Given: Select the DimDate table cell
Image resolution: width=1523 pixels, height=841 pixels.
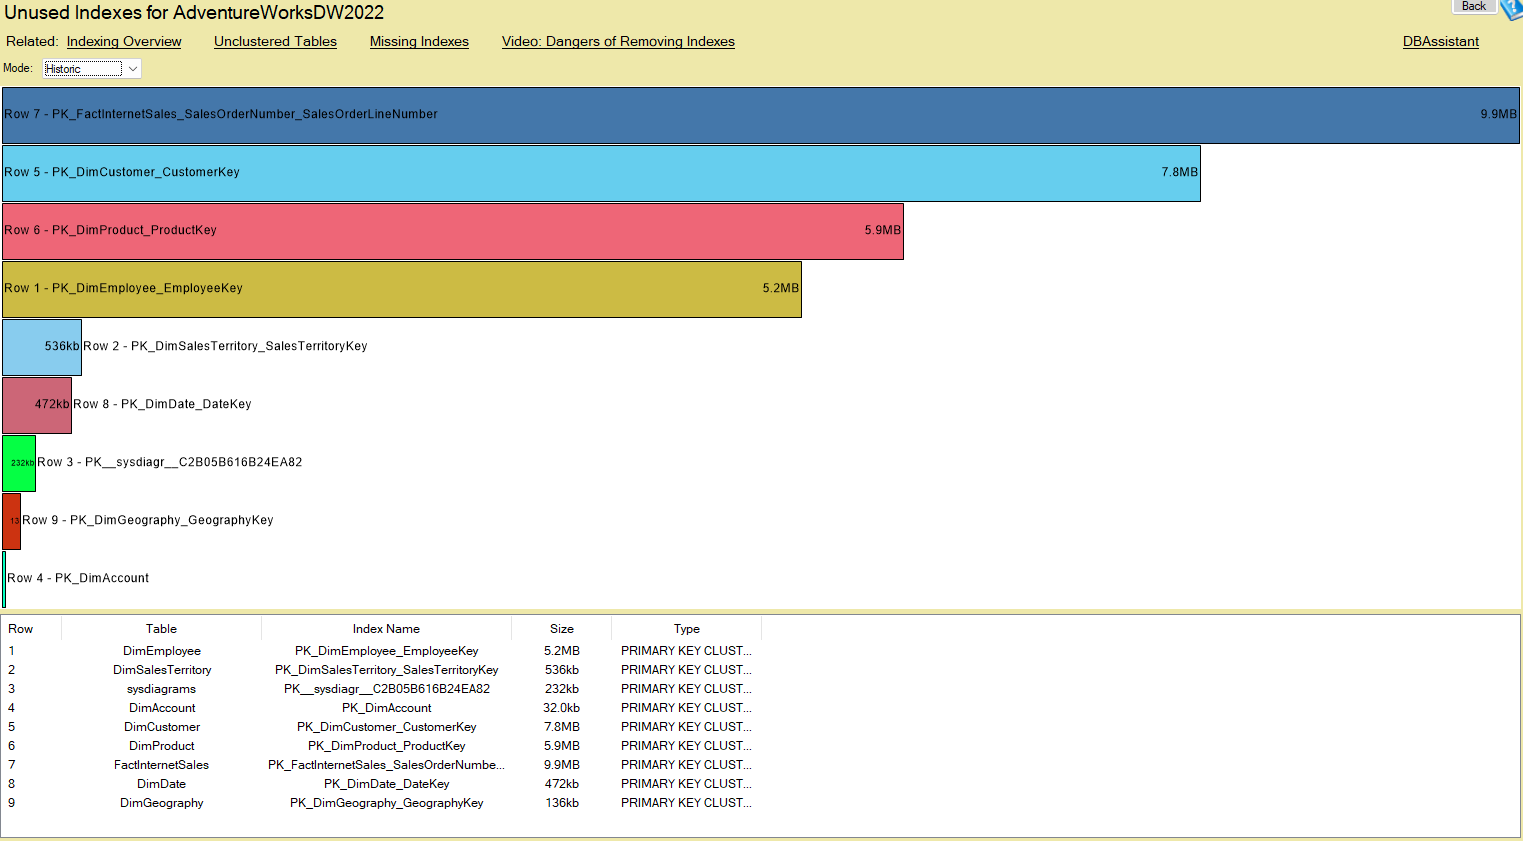Looking at the screenshot, I should tap(162, 784).
